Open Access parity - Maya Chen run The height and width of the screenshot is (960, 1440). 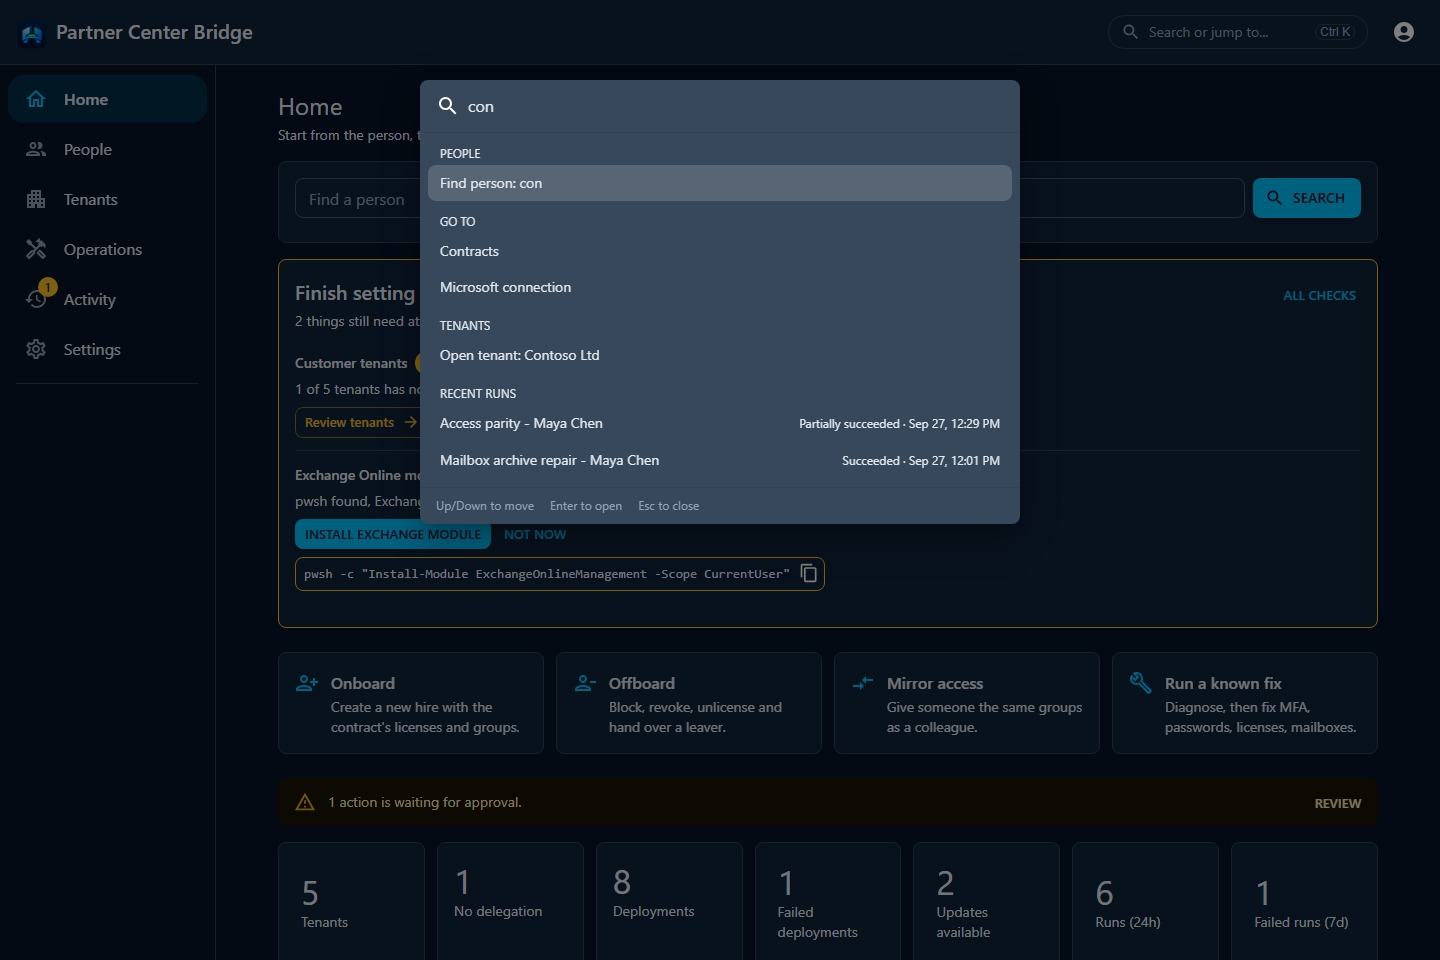click(720, 423)
